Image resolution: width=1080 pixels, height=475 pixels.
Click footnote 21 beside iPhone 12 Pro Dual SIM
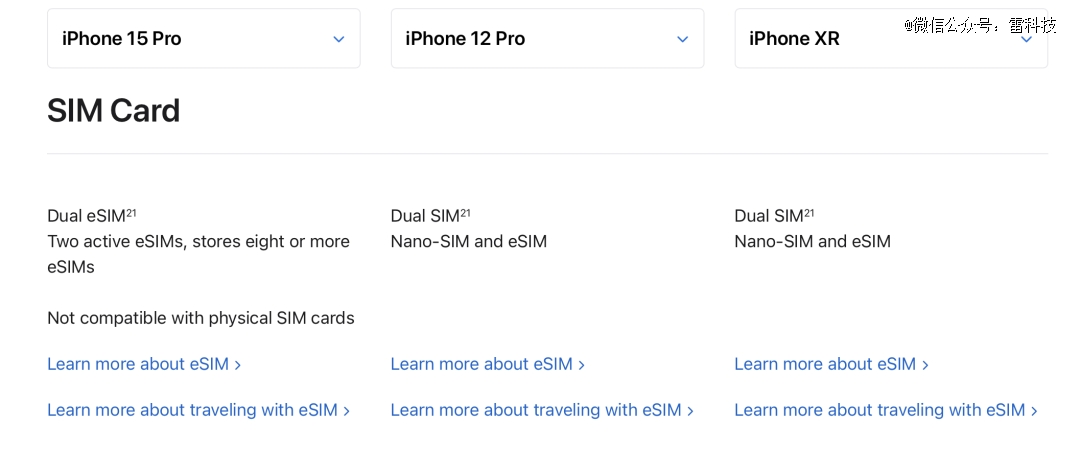(465, 213)
